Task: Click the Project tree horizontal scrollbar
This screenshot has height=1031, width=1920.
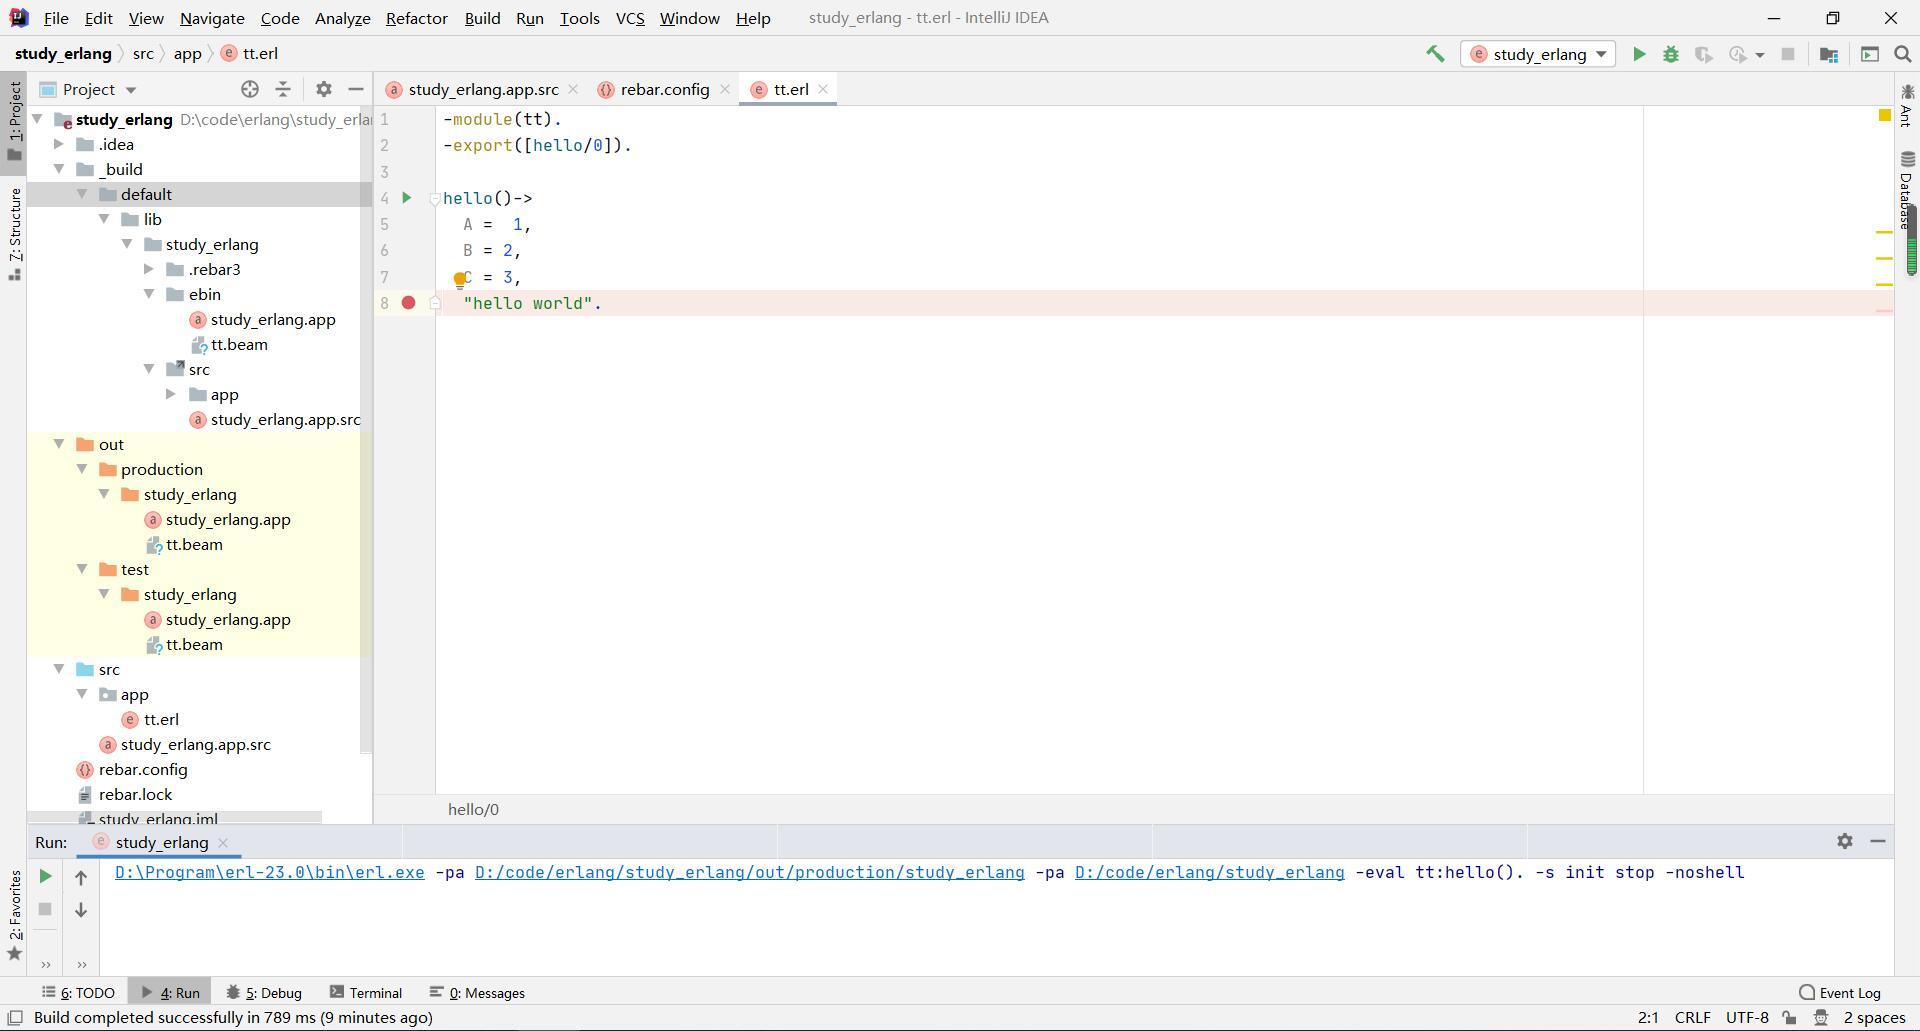Action: click(175, 818)
